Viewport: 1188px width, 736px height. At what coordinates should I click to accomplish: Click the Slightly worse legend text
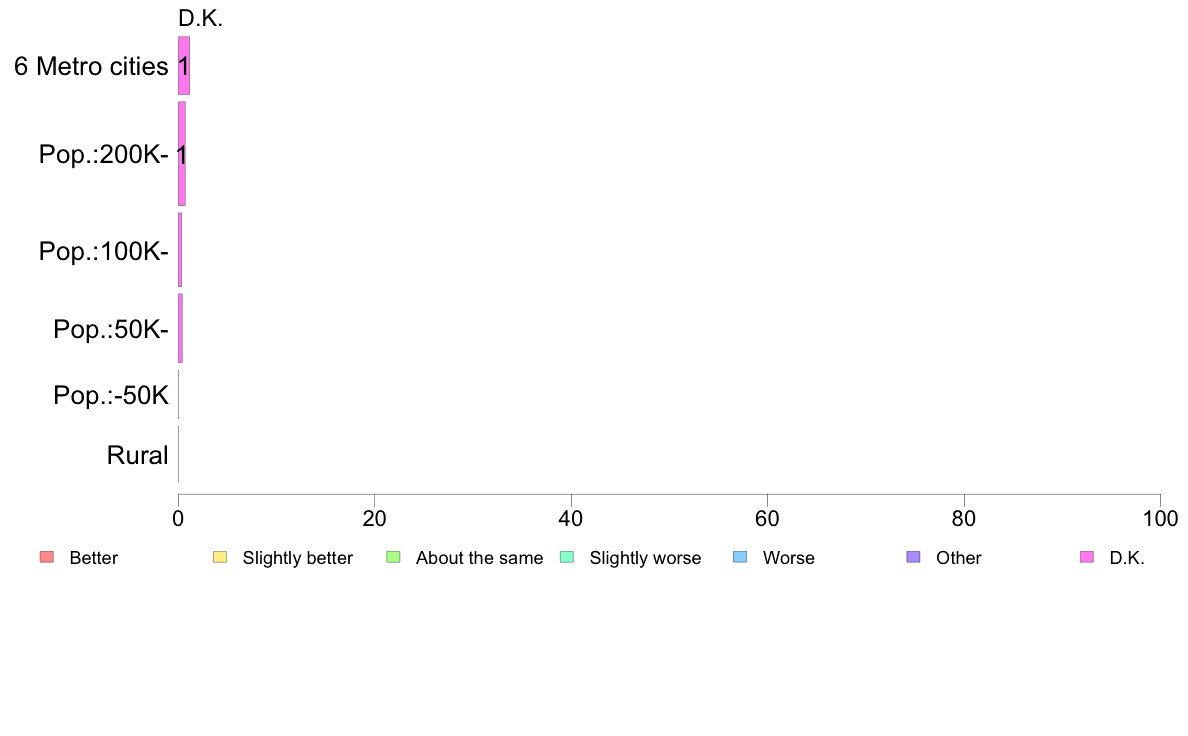point(646,558)
